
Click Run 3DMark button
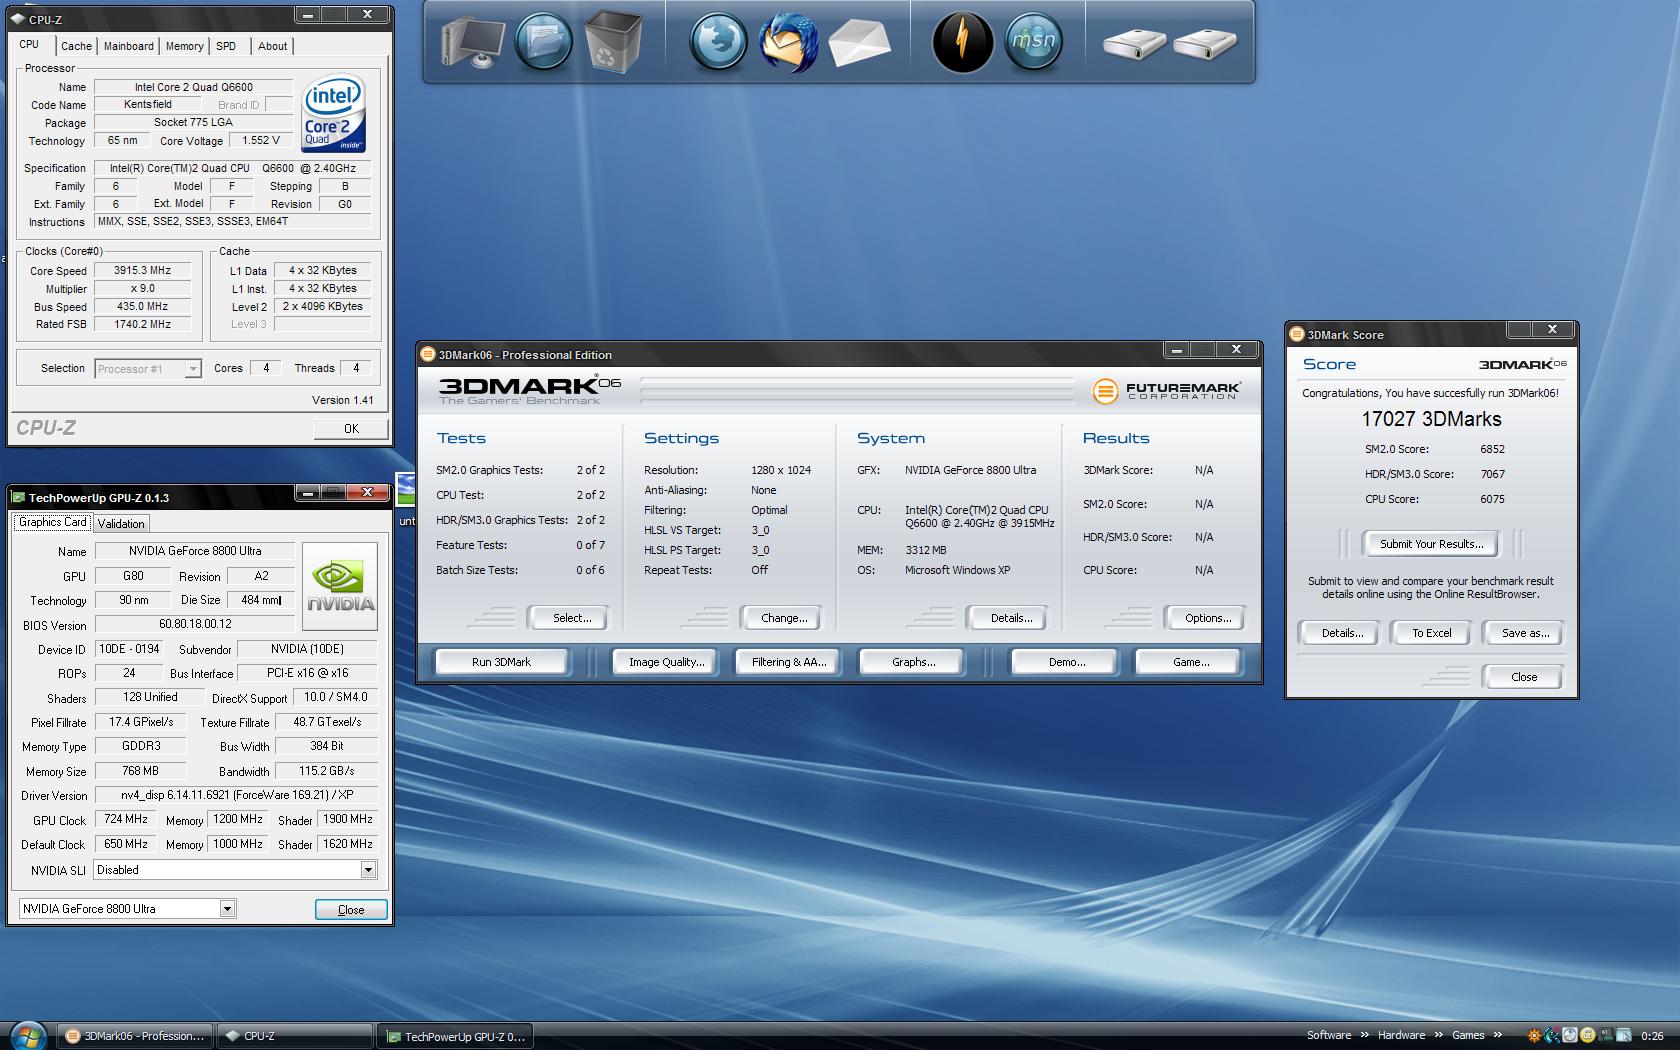click(501, 662)
